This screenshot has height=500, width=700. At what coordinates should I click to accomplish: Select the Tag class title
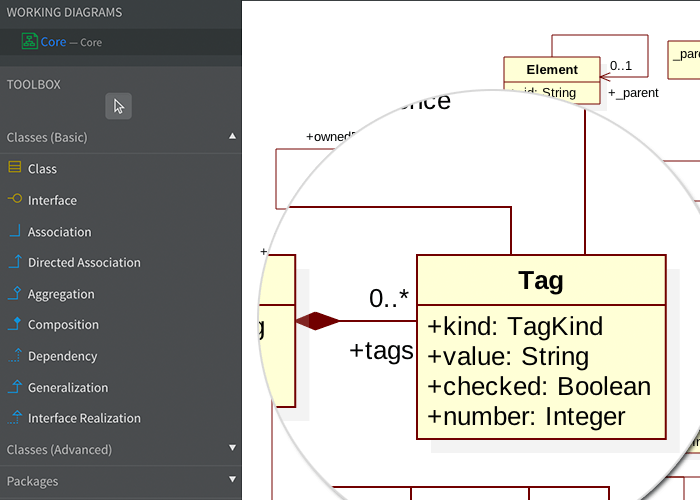pos(541,281)
